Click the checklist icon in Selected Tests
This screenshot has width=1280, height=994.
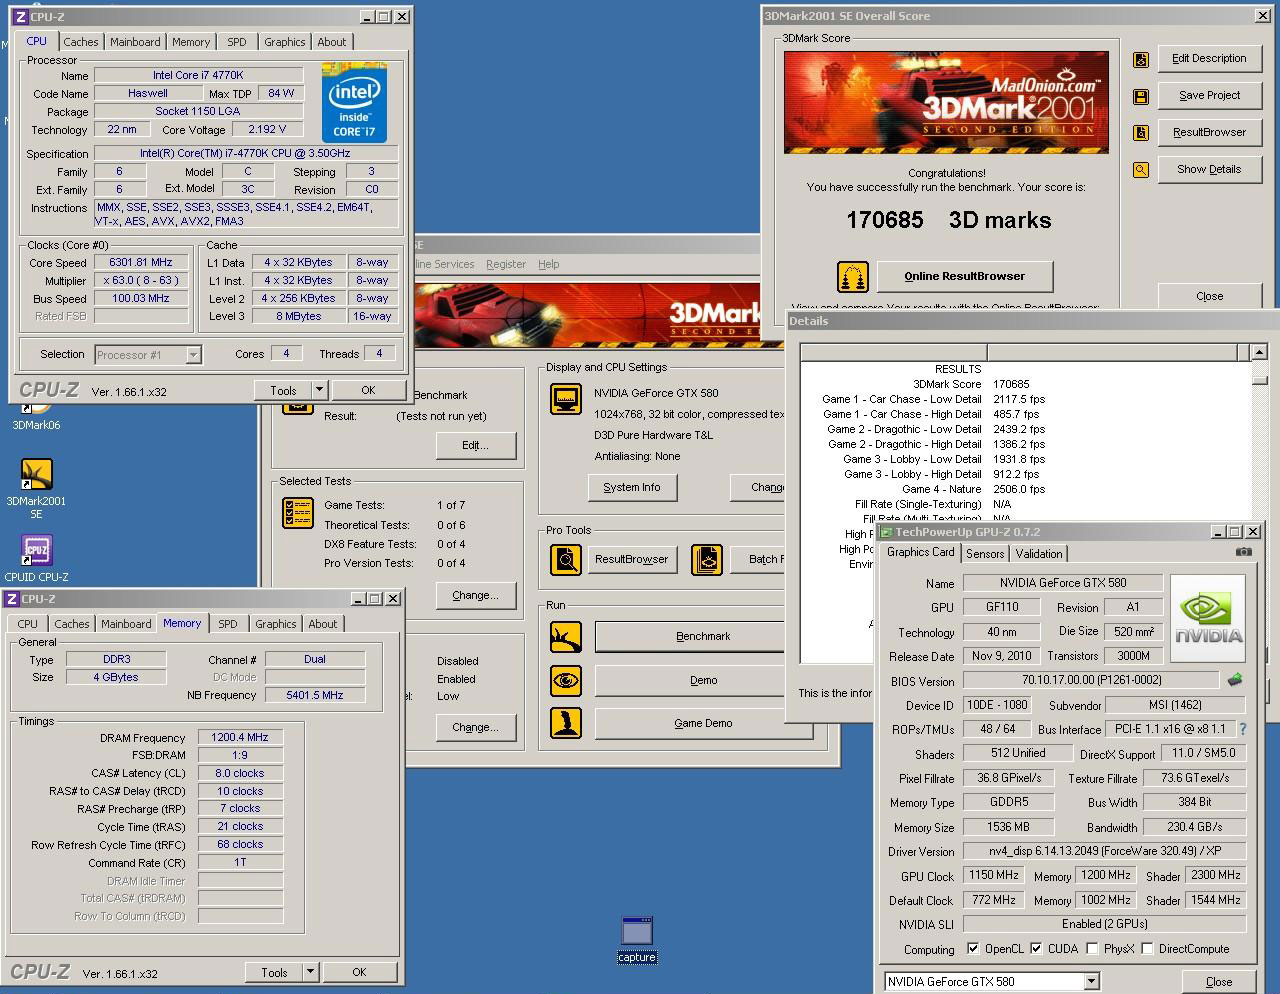[298, 512]
